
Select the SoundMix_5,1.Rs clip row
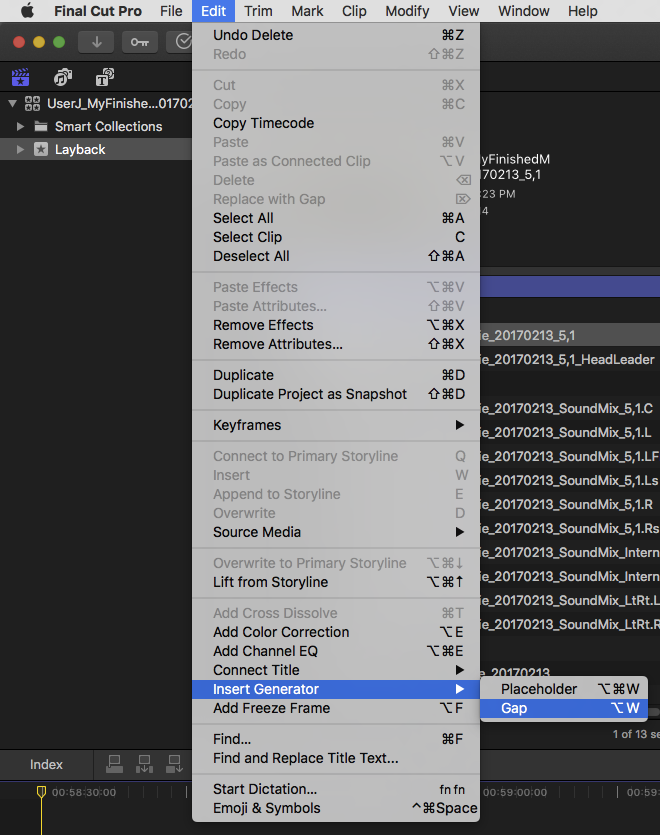pos(570,528)
